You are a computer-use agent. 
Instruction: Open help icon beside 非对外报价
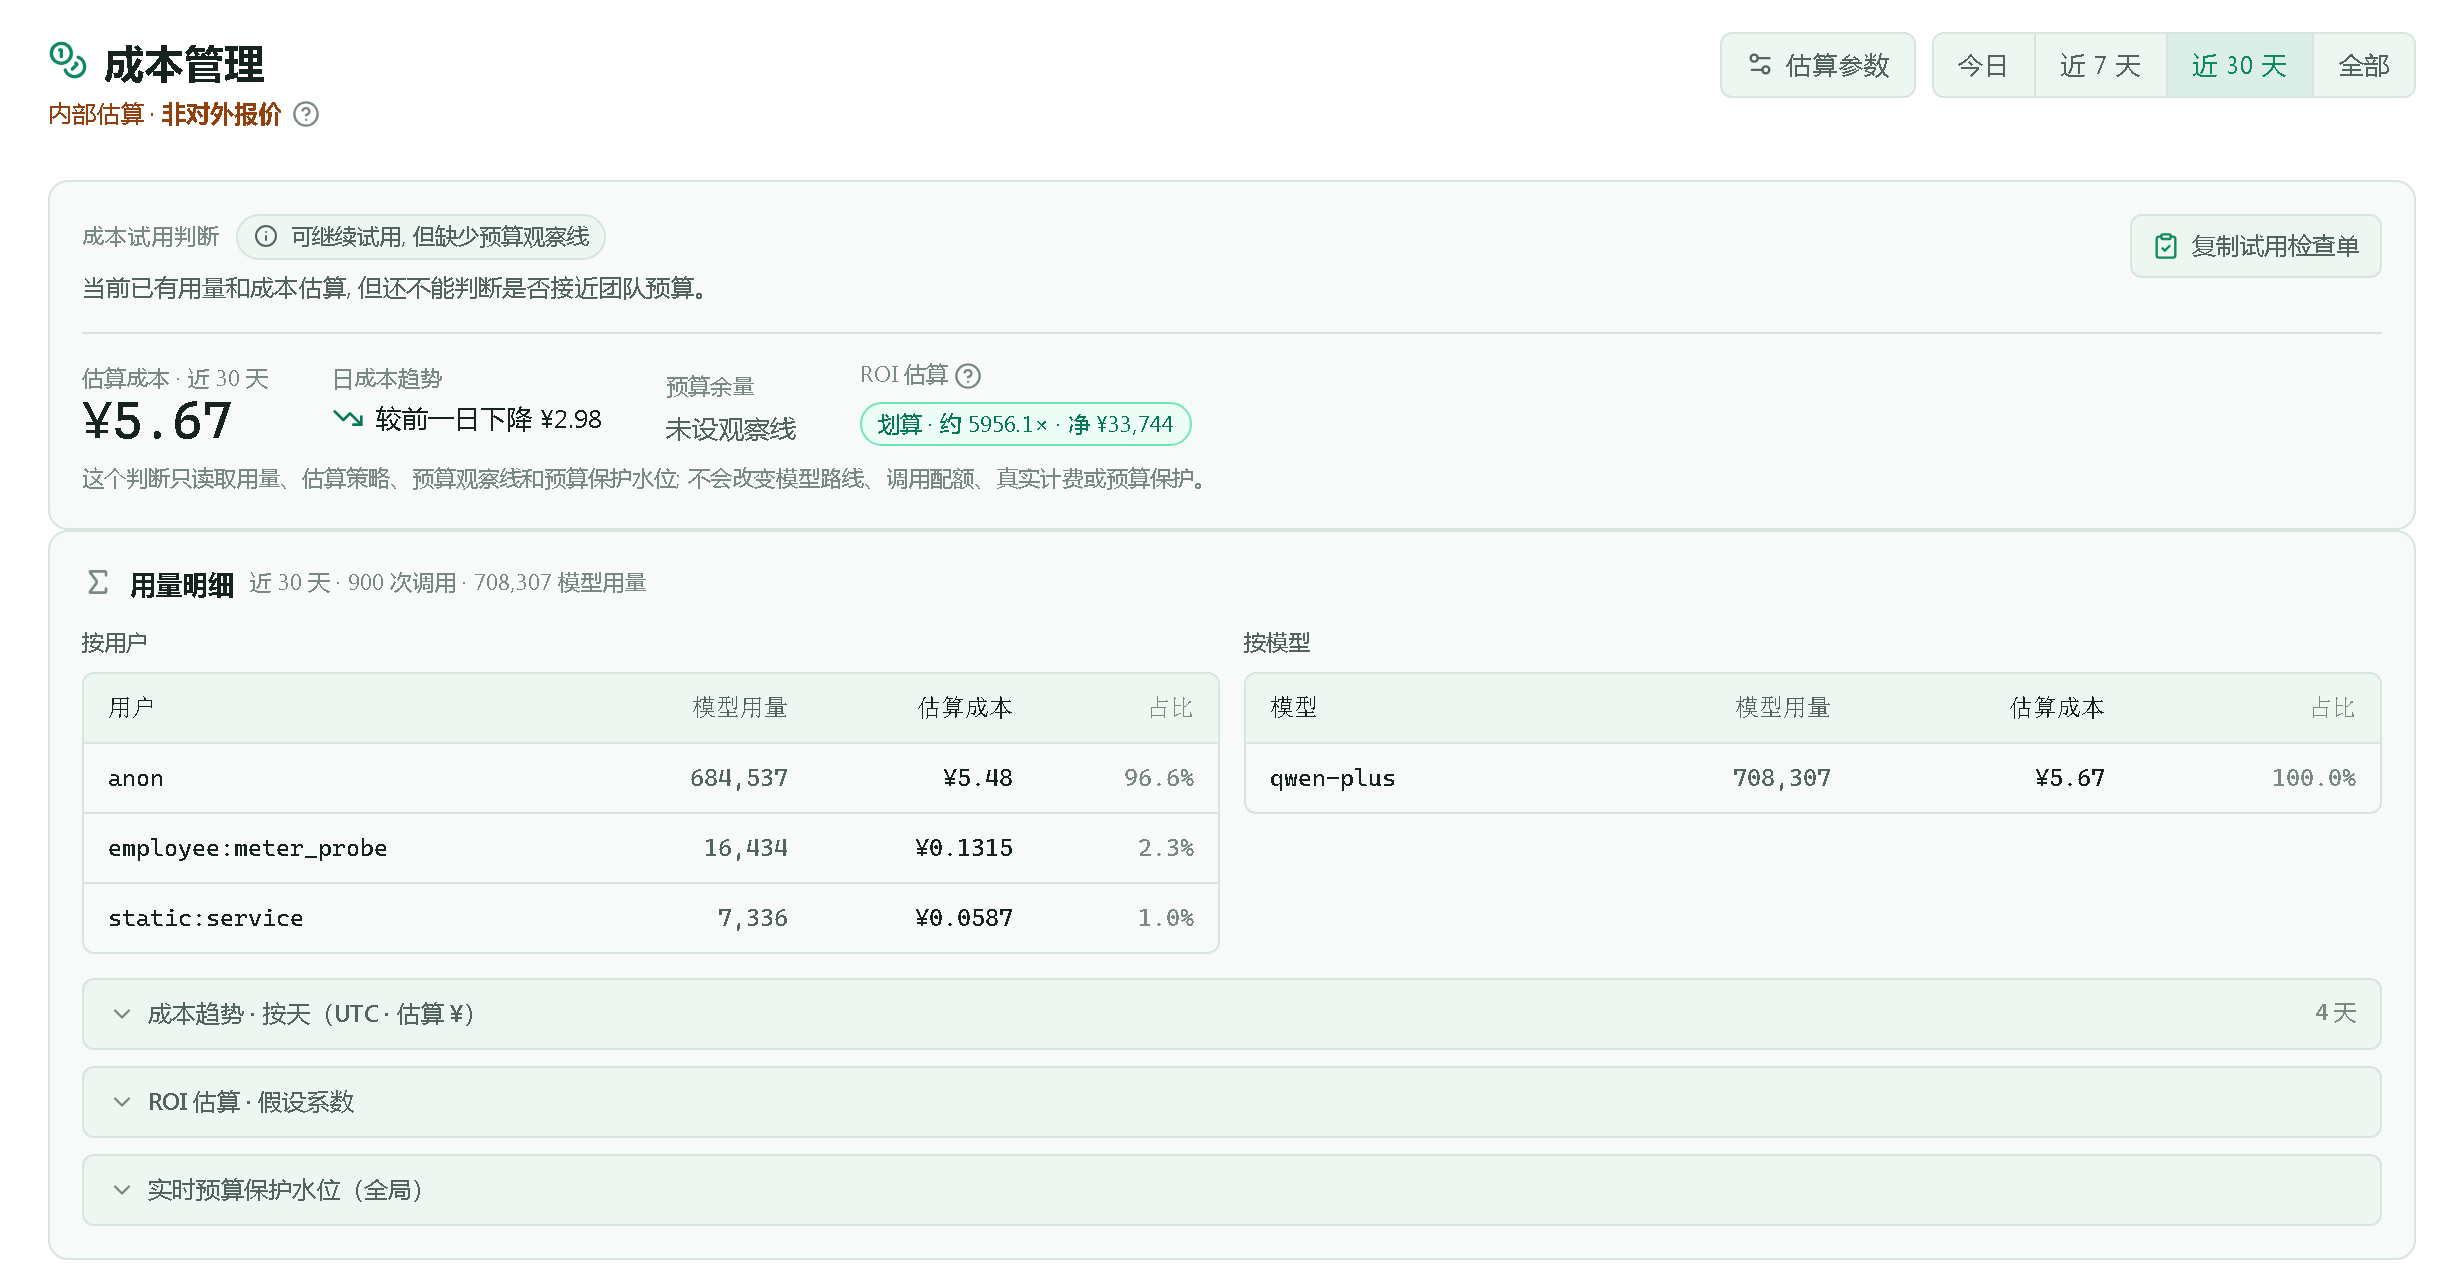[306, 115]
